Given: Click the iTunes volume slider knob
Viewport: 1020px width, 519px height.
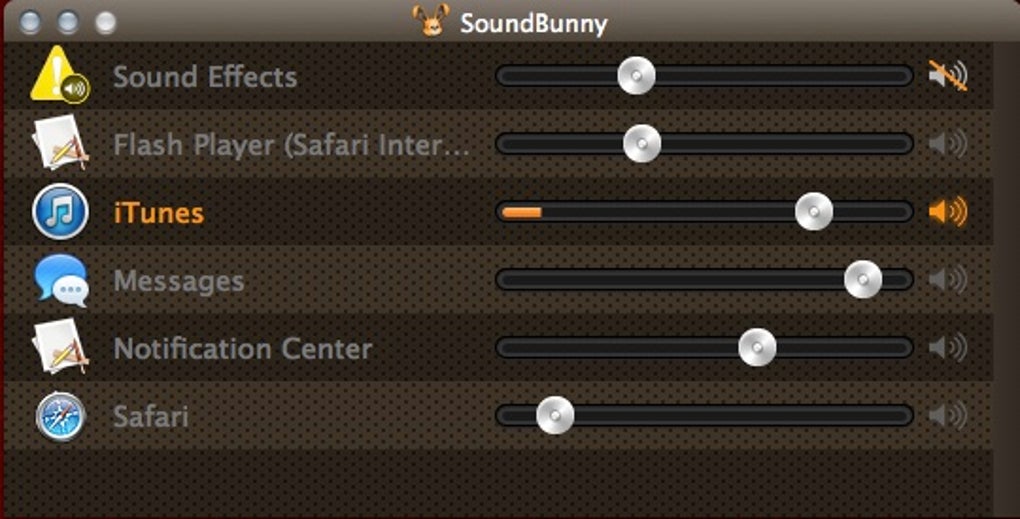Looking at the screenshot, I should [x=814, y=211].
